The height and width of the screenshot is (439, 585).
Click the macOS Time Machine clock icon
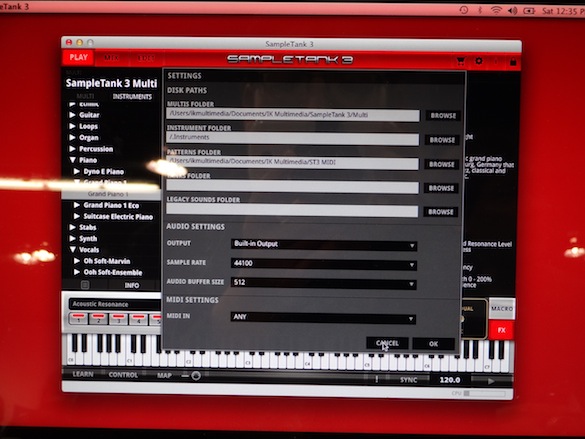[x=464, y=10]
